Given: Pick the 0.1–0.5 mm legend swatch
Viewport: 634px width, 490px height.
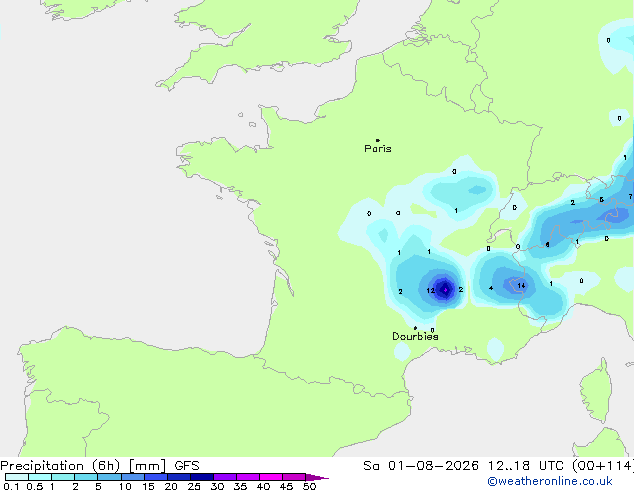Looking at the screenshot, I should (x=17, y=477).
